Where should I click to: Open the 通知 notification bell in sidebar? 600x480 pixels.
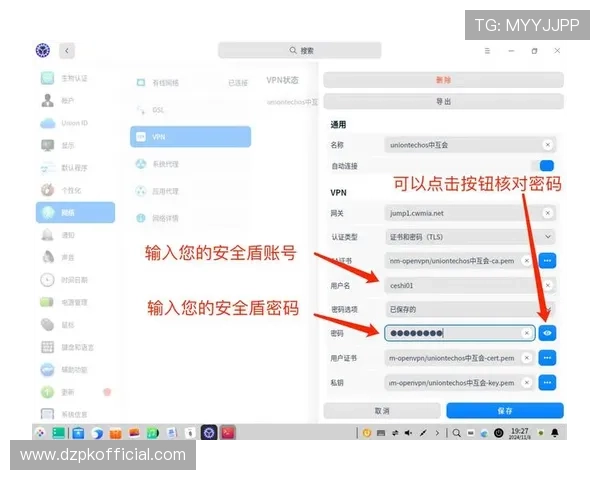tap(47, 235)
